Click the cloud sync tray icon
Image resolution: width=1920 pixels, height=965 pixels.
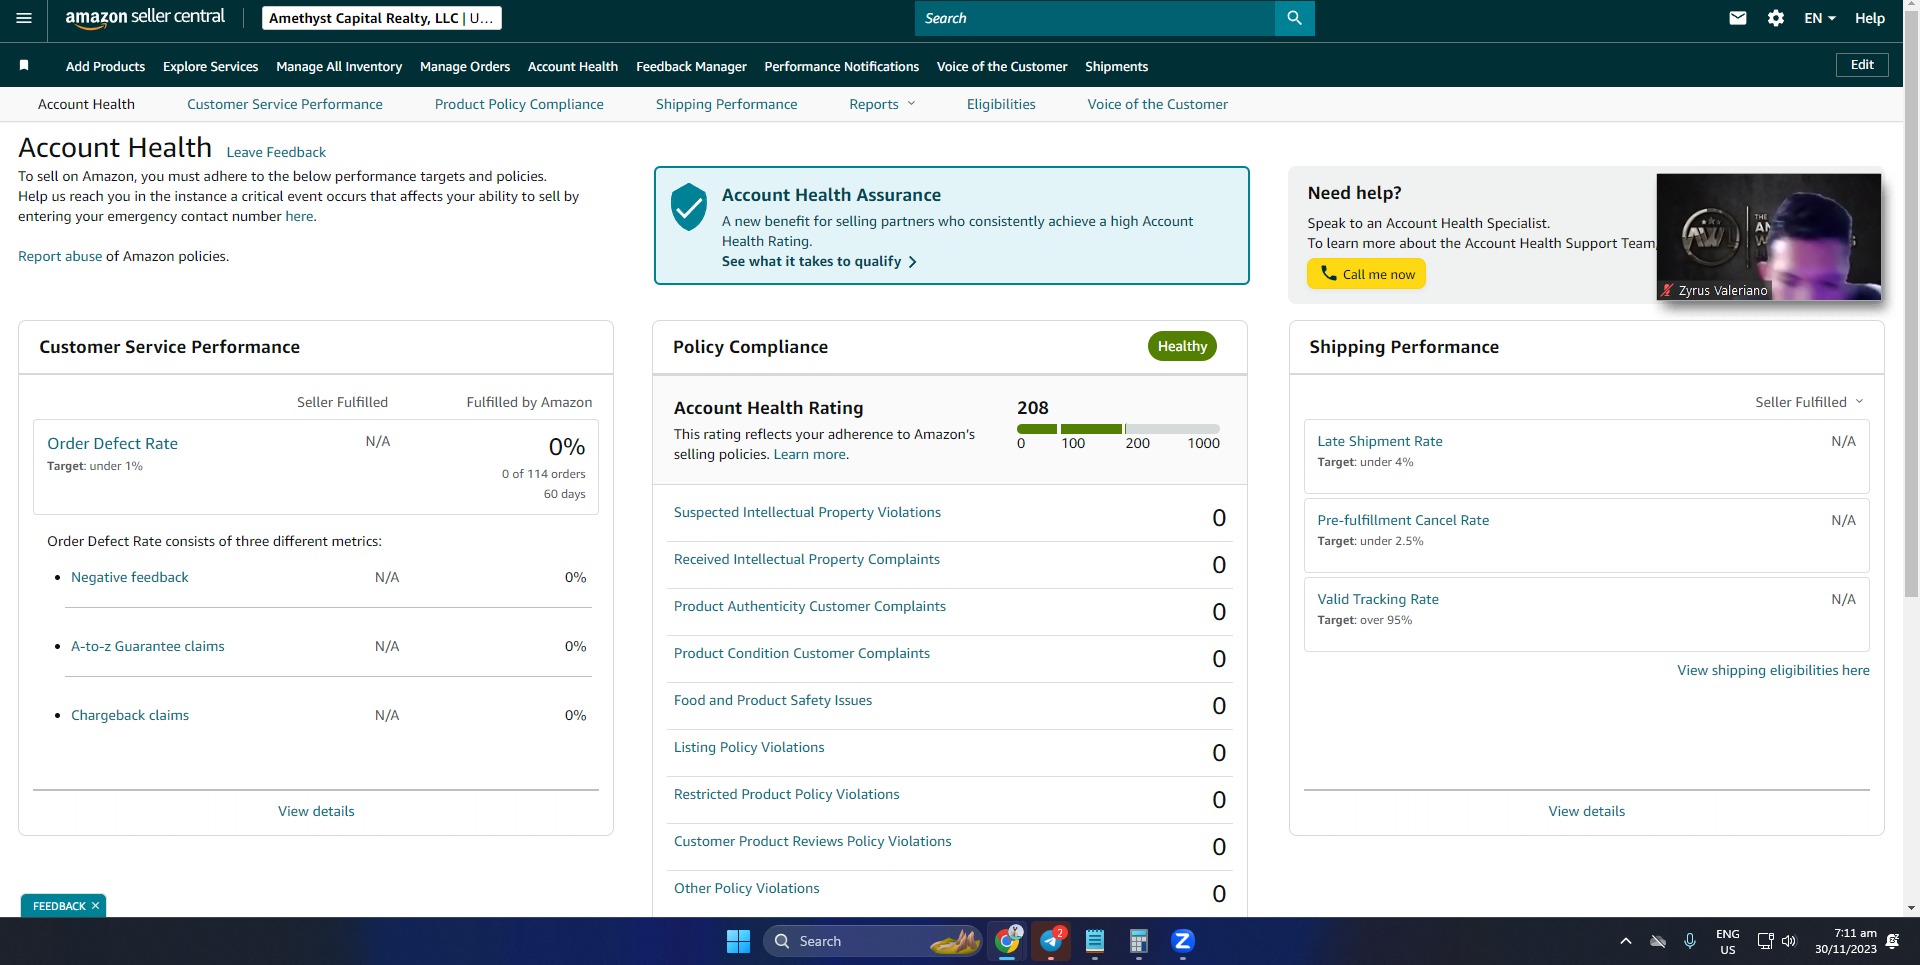1658,941
